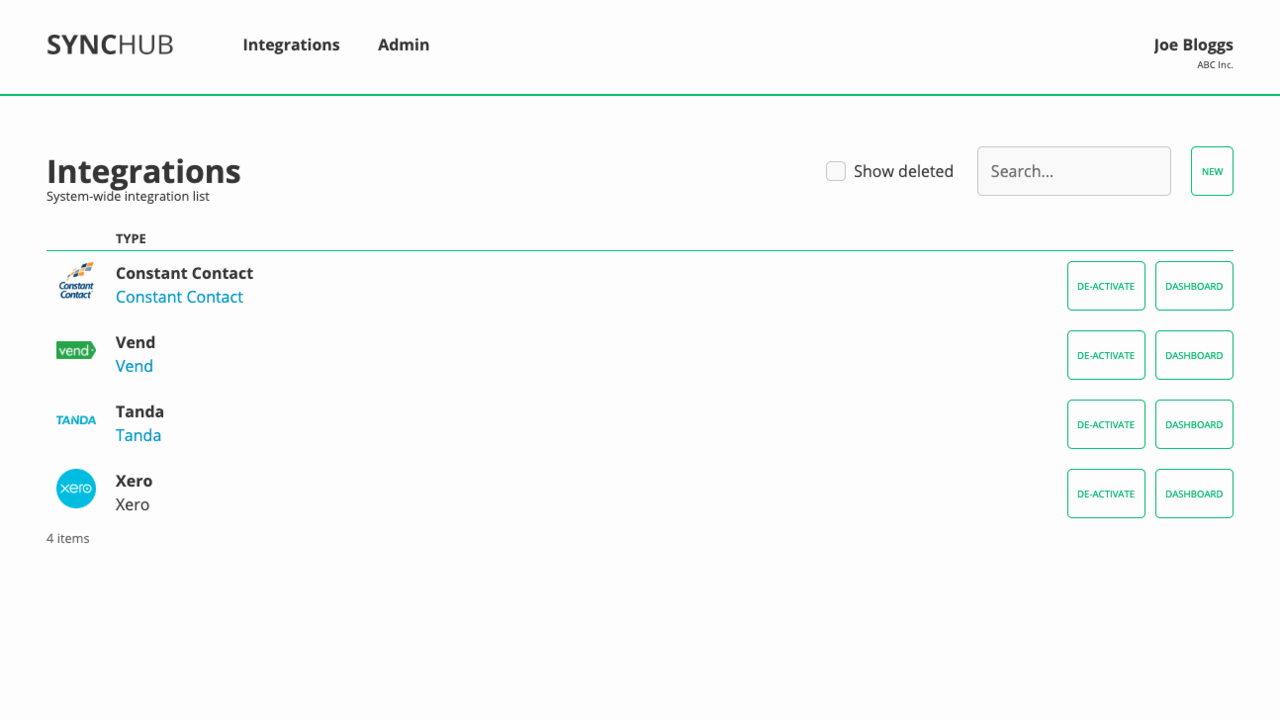The height and width of the screenshot is (720, 1280).
Task: Click the bold Constant Contact title
Action: pos(184,273)
